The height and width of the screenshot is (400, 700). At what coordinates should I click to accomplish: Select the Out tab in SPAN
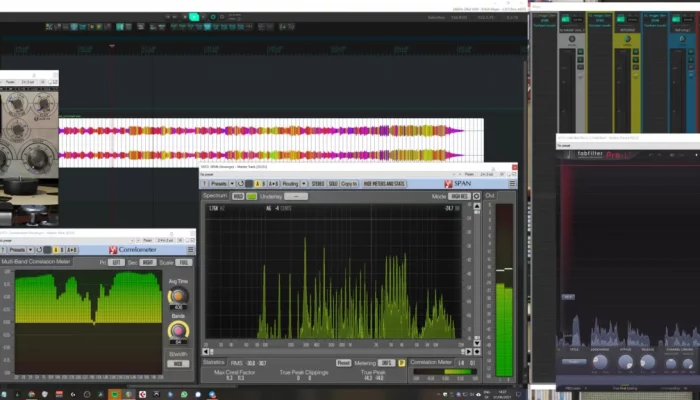(490, 196)
